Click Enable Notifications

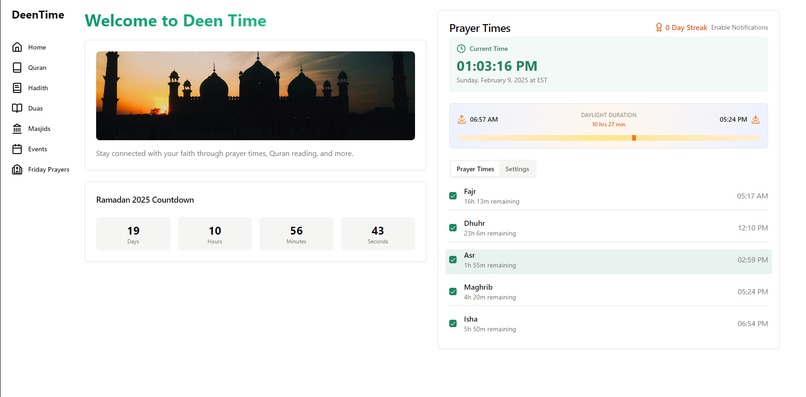point(739,28)
